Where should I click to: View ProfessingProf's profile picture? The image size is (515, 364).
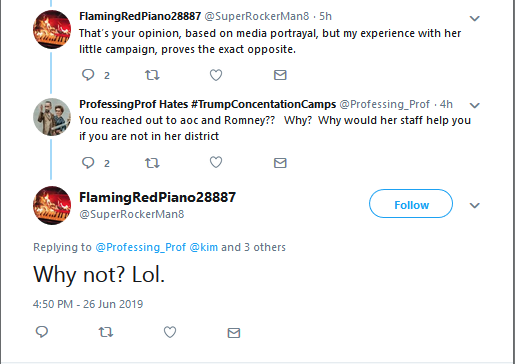click(x=52, y=117)
